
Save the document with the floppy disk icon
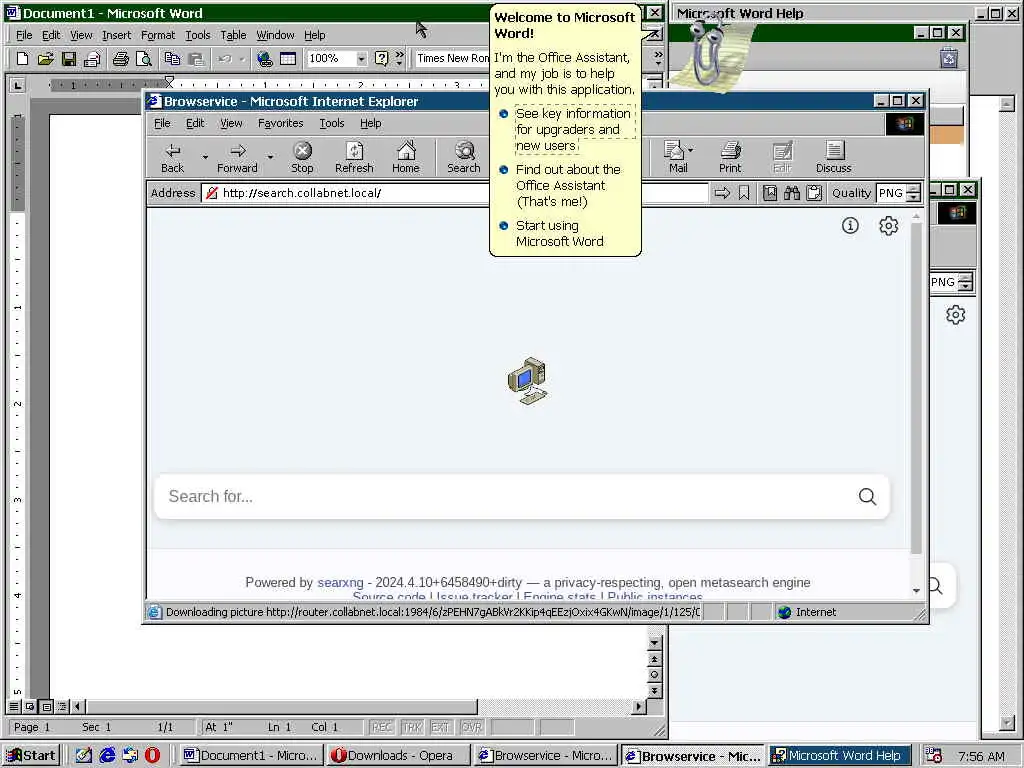coord(69,59)
